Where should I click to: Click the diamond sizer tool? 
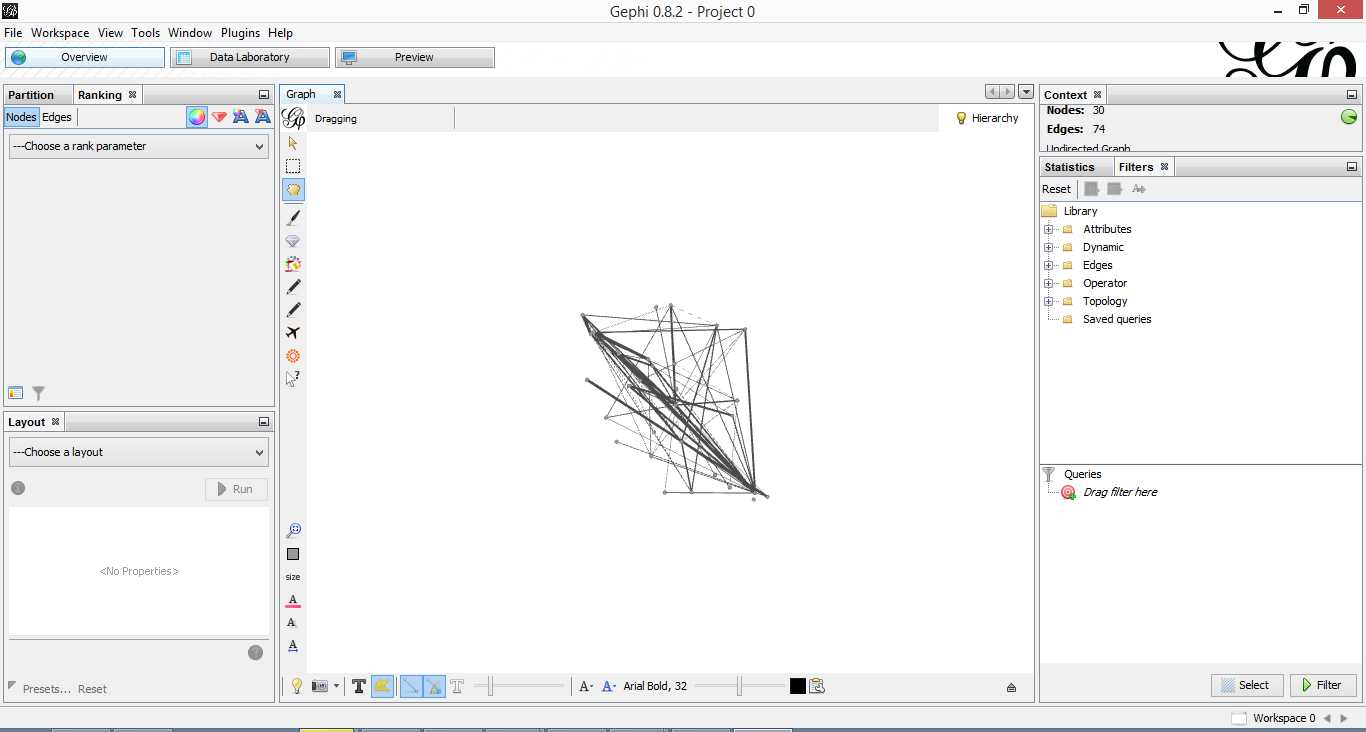pos(293,241)
